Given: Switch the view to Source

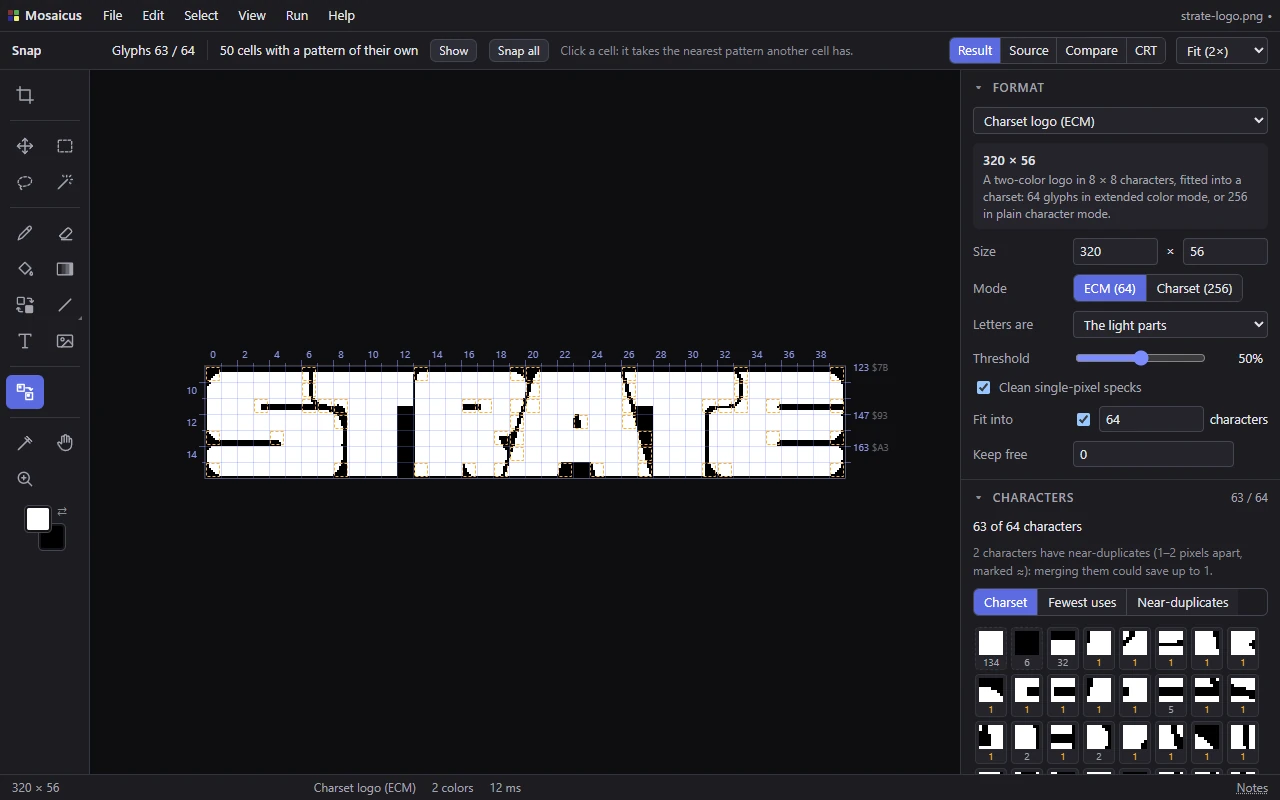Looking at the screenshot, I should 1028,50.
